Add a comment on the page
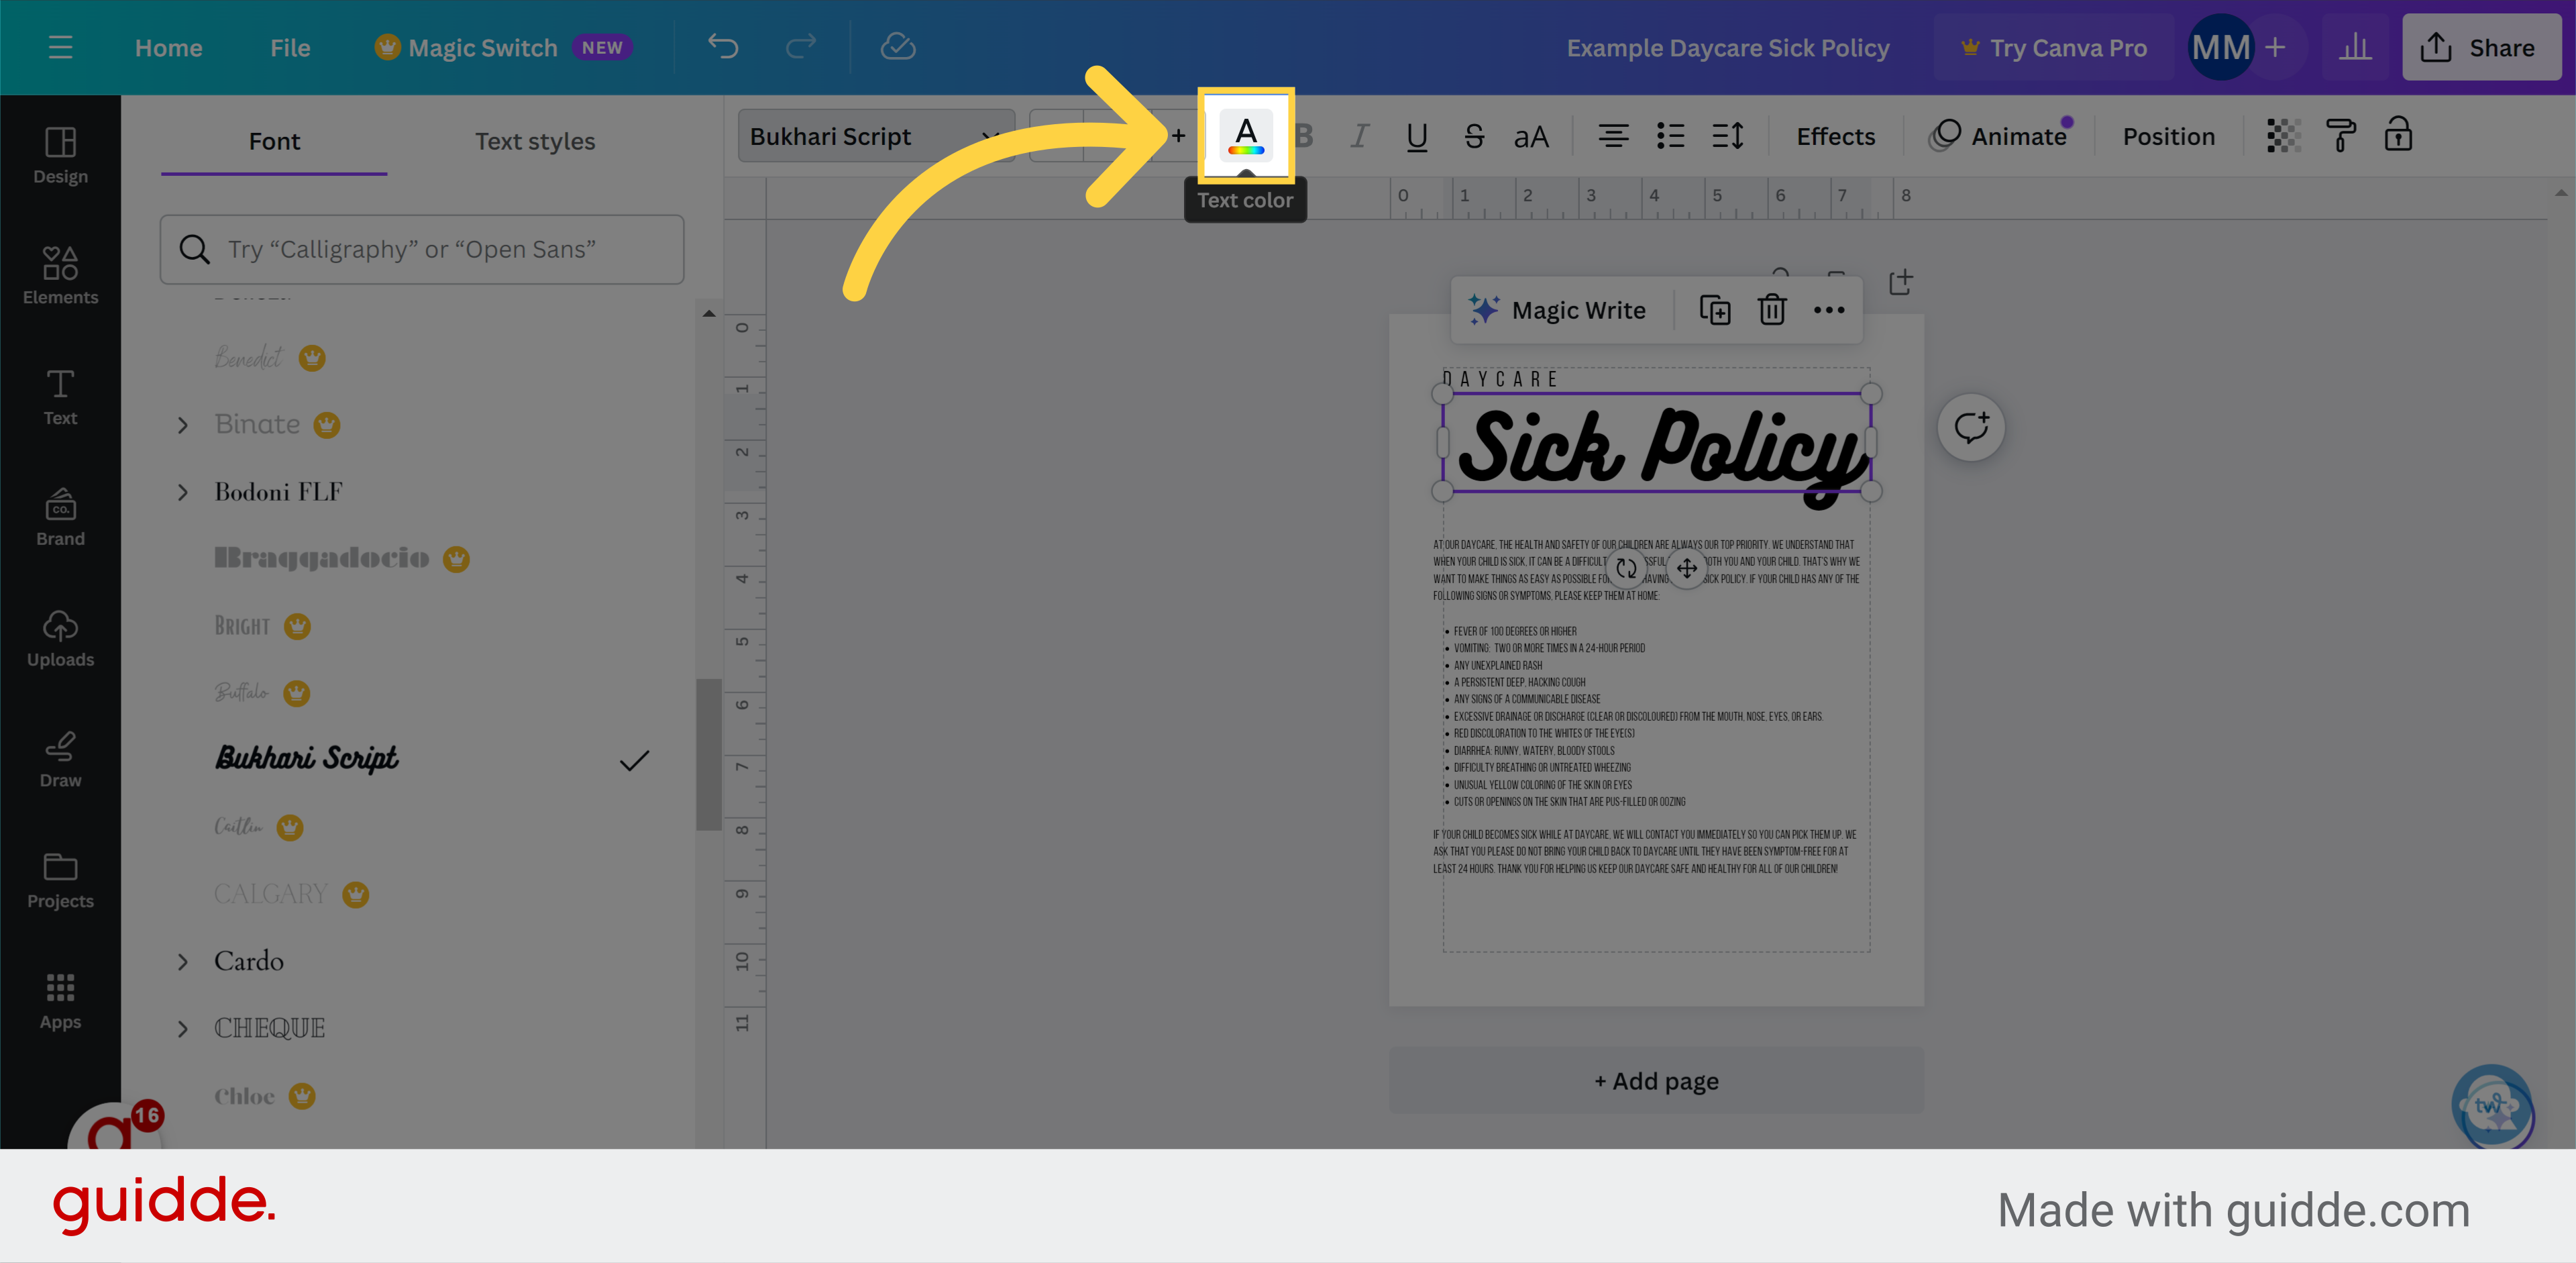 [x=1971, y=427]
